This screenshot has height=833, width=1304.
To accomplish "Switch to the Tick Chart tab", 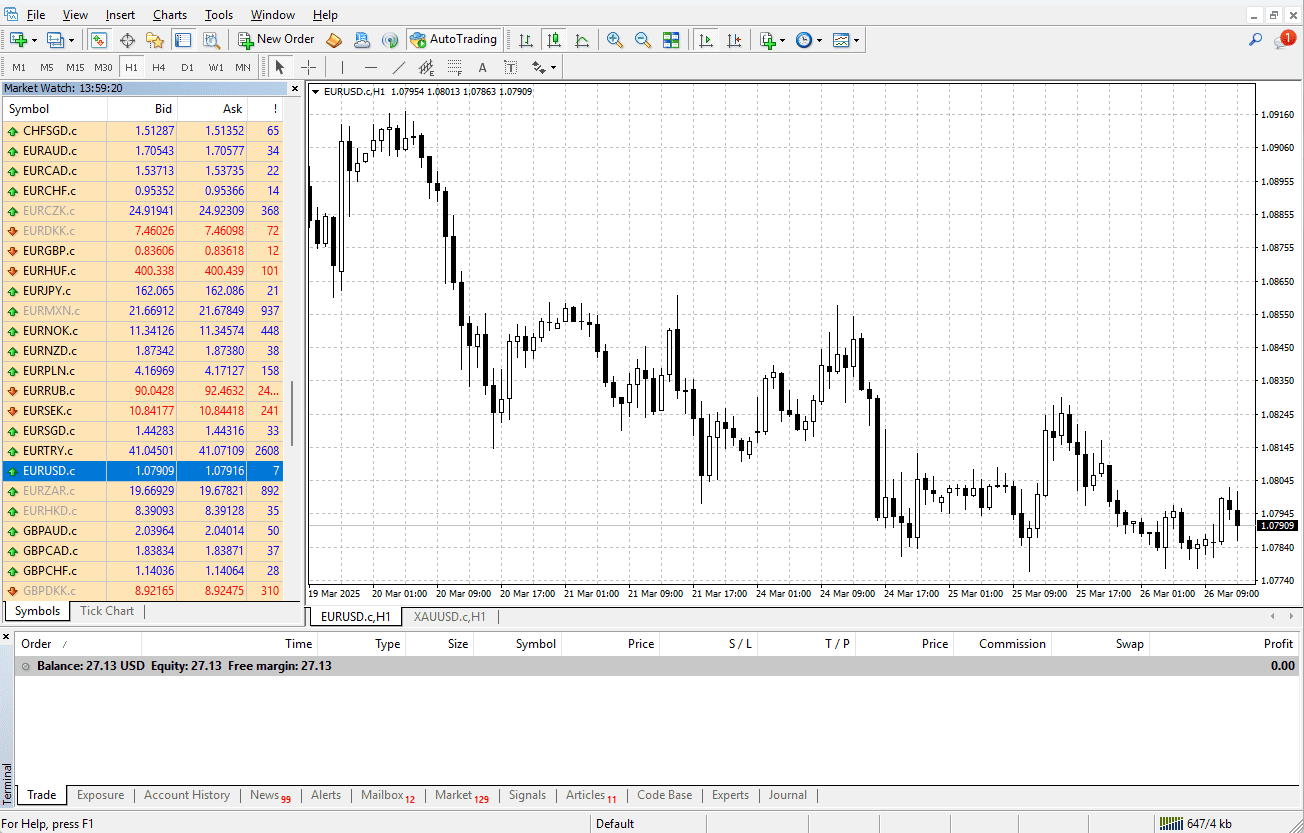I will click(107, 611).
